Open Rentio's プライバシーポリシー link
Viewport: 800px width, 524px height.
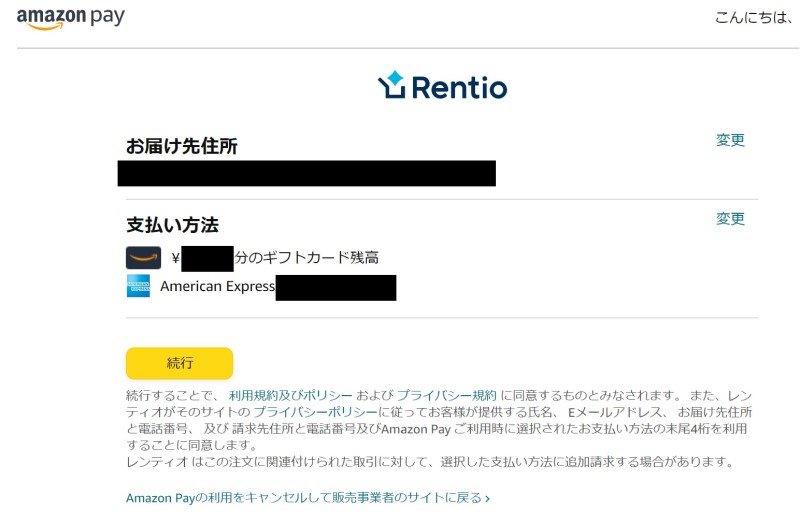(315, 412)
